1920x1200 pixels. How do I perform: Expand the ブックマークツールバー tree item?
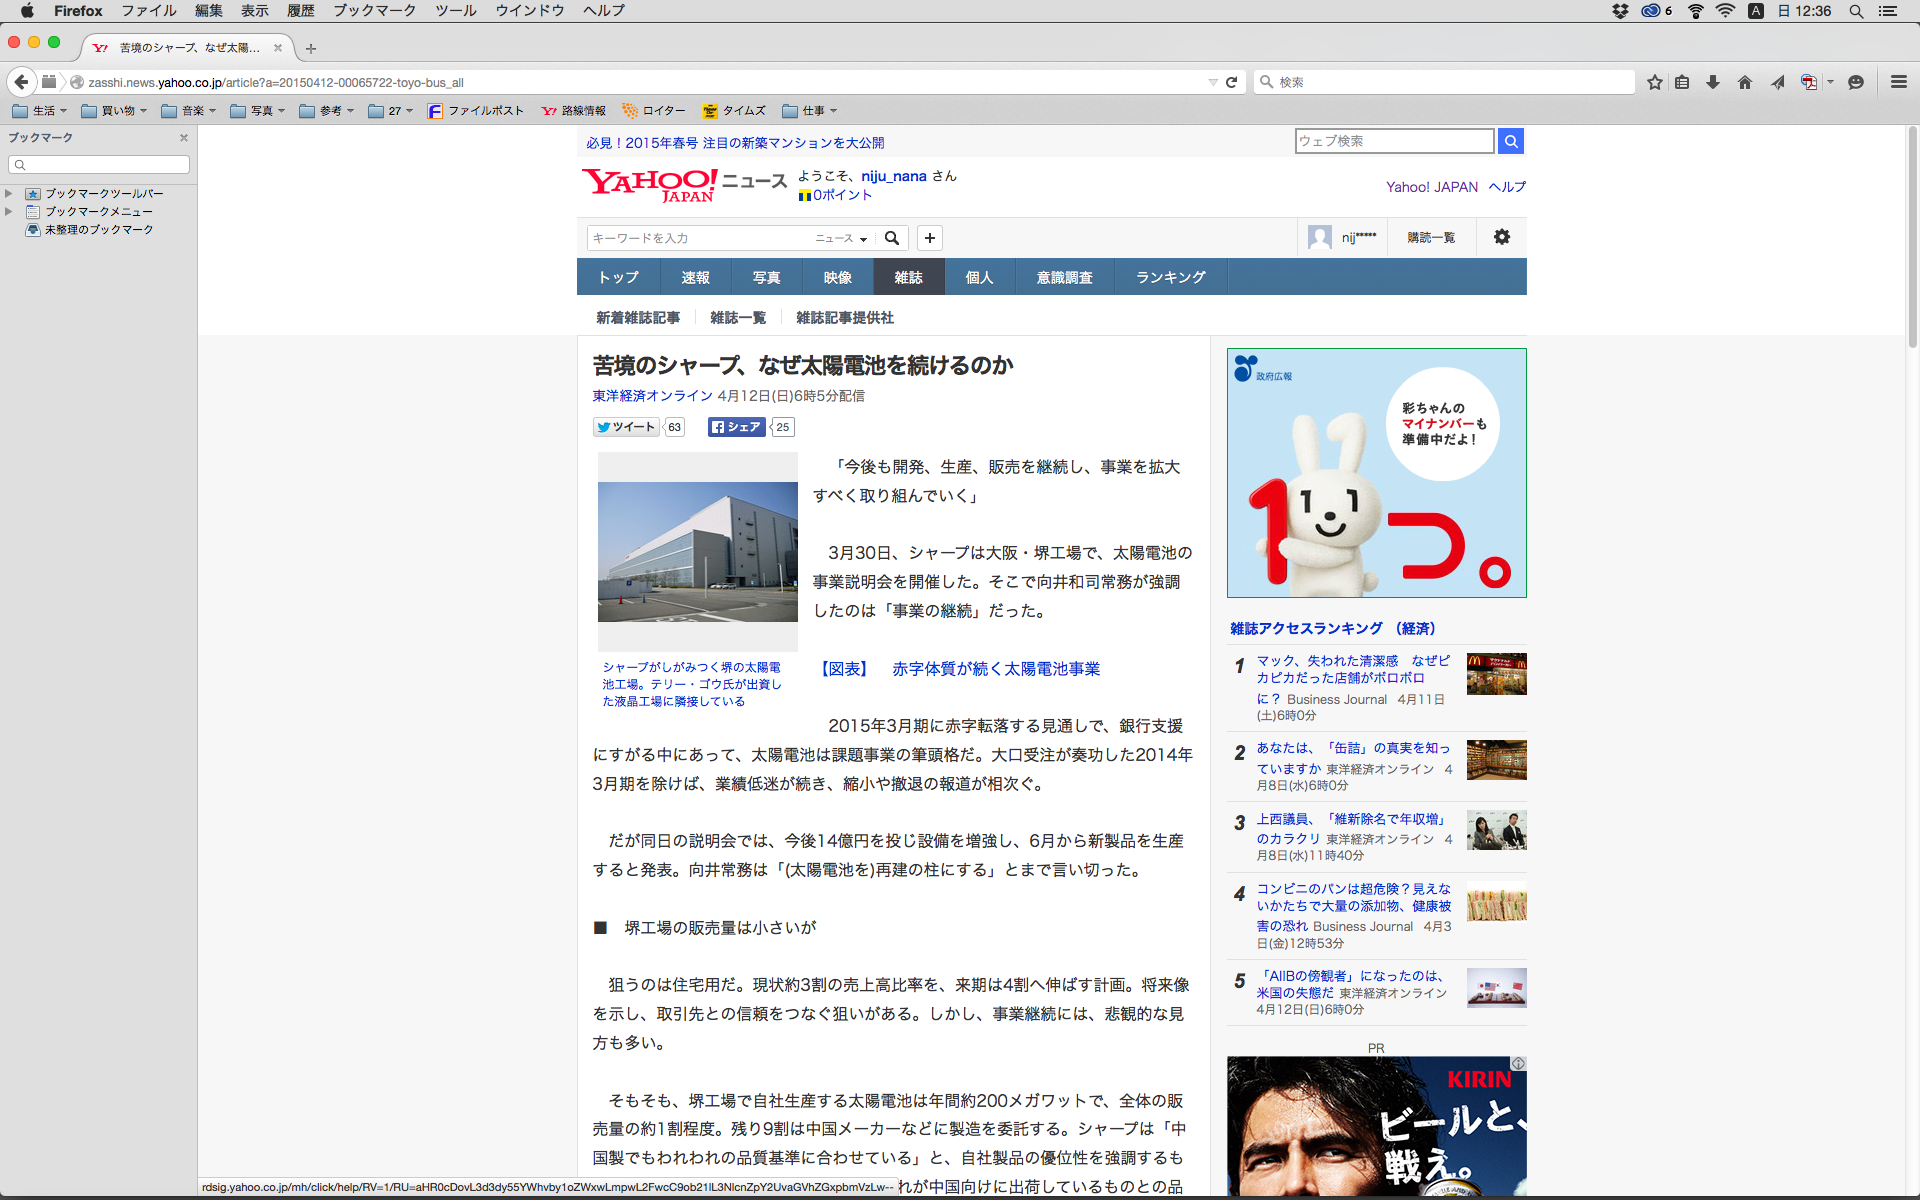(x=9, y=193)
